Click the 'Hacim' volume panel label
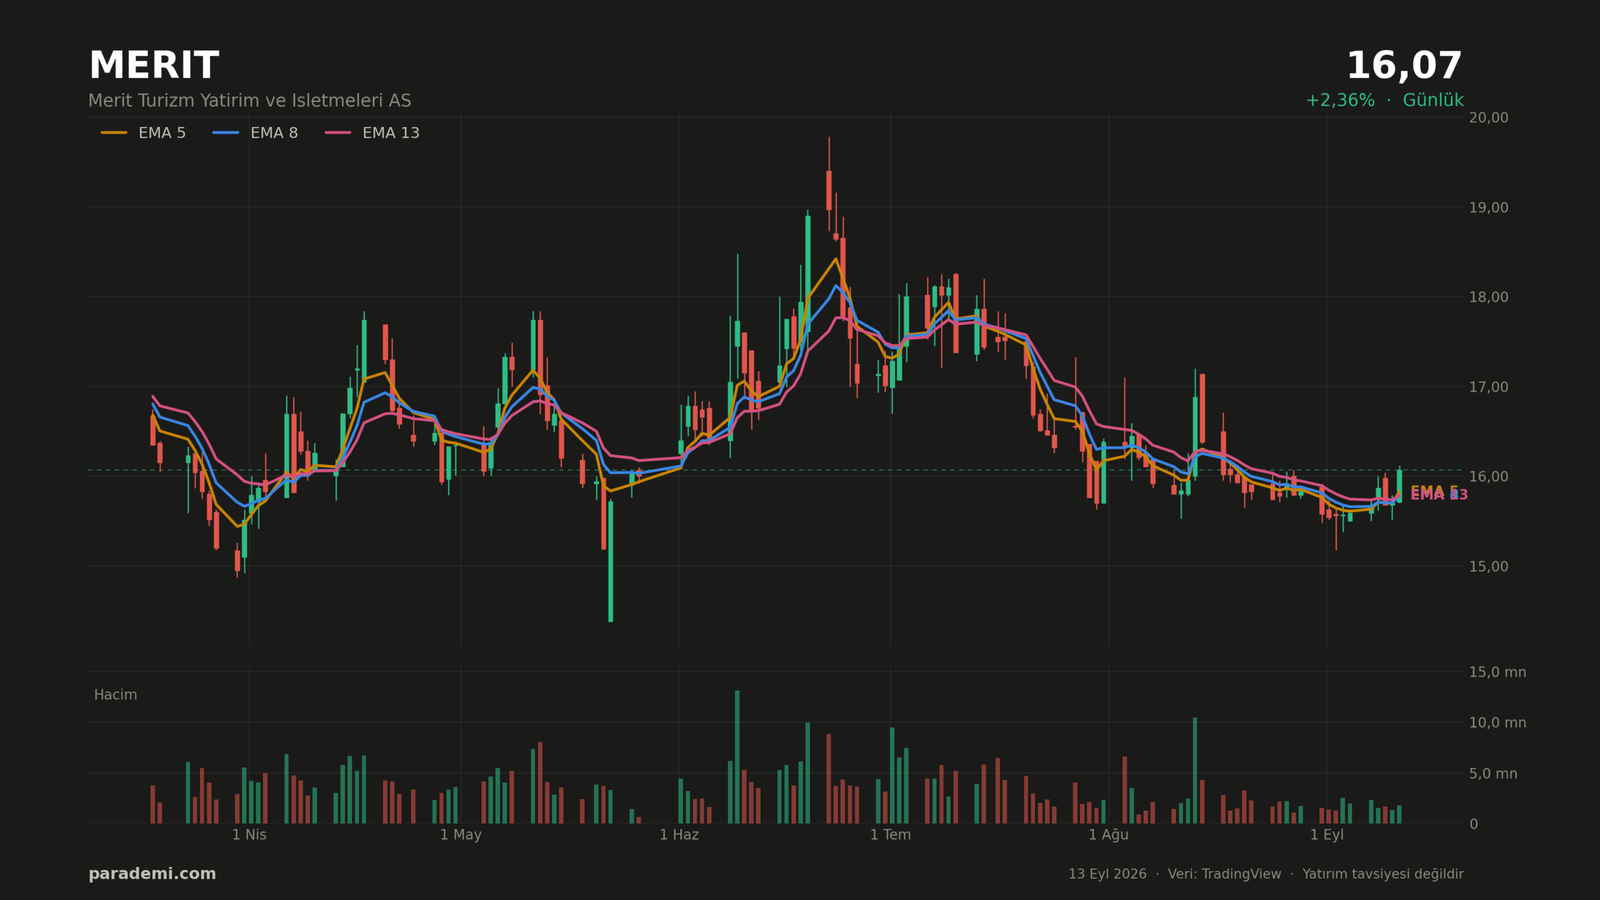 point(115,695)
